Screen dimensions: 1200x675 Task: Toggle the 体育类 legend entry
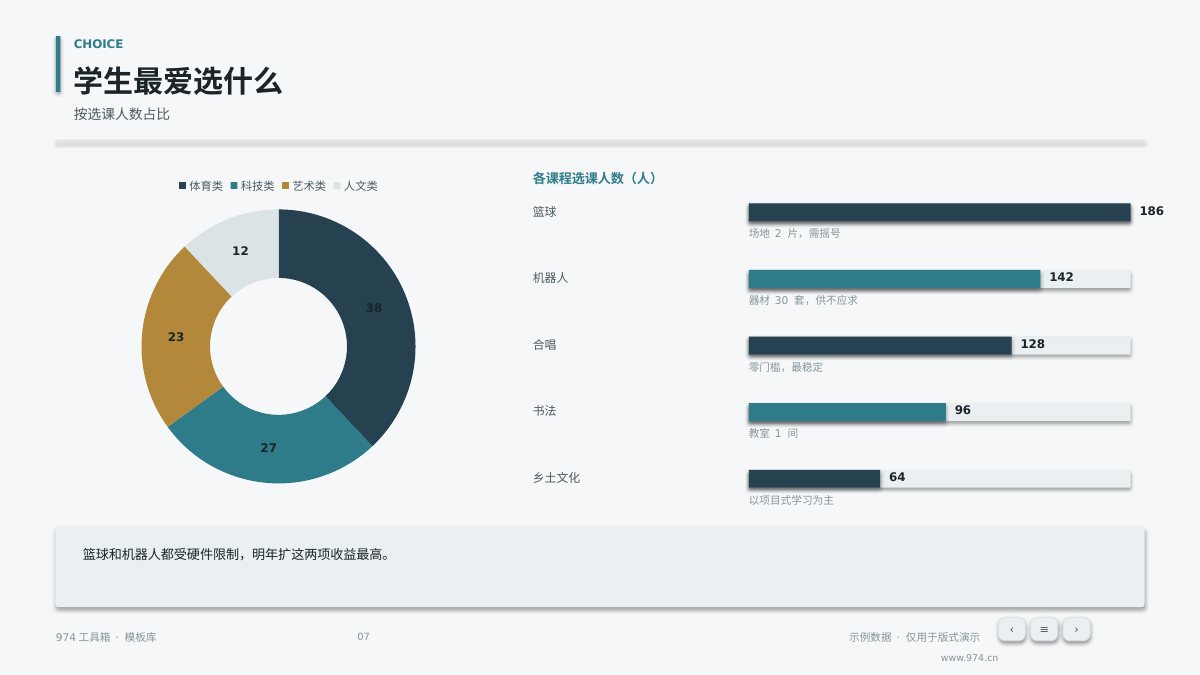click(201, 186)
